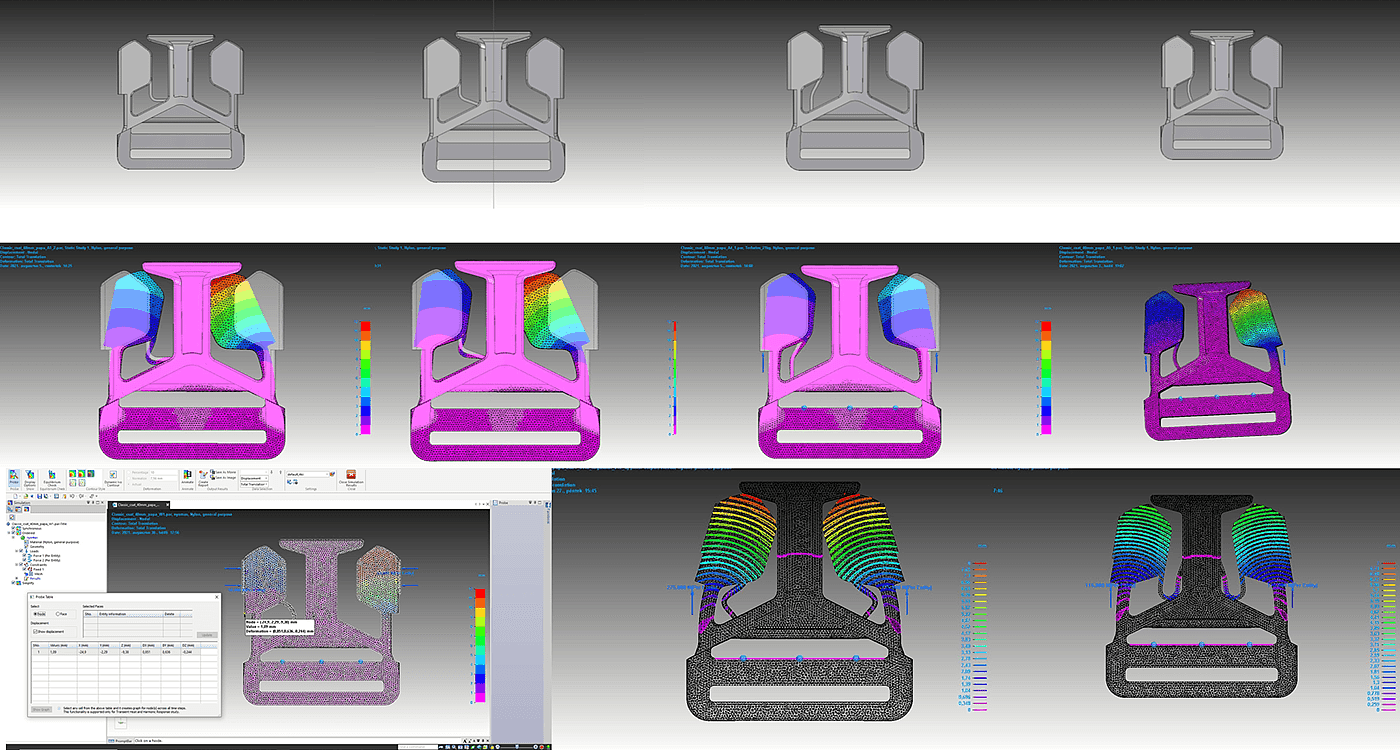Toggle the Force 2 checkbox
This screenshot has width=1400, height=750.
[25, 560]
